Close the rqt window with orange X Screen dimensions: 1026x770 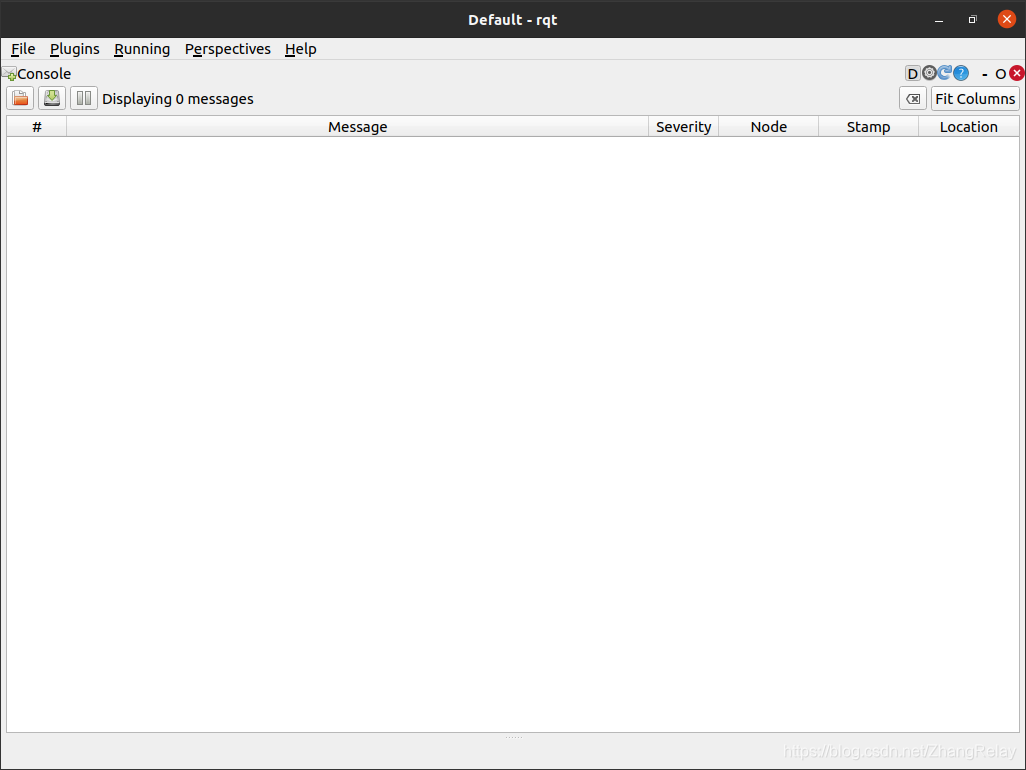[x=1006, y=19]
